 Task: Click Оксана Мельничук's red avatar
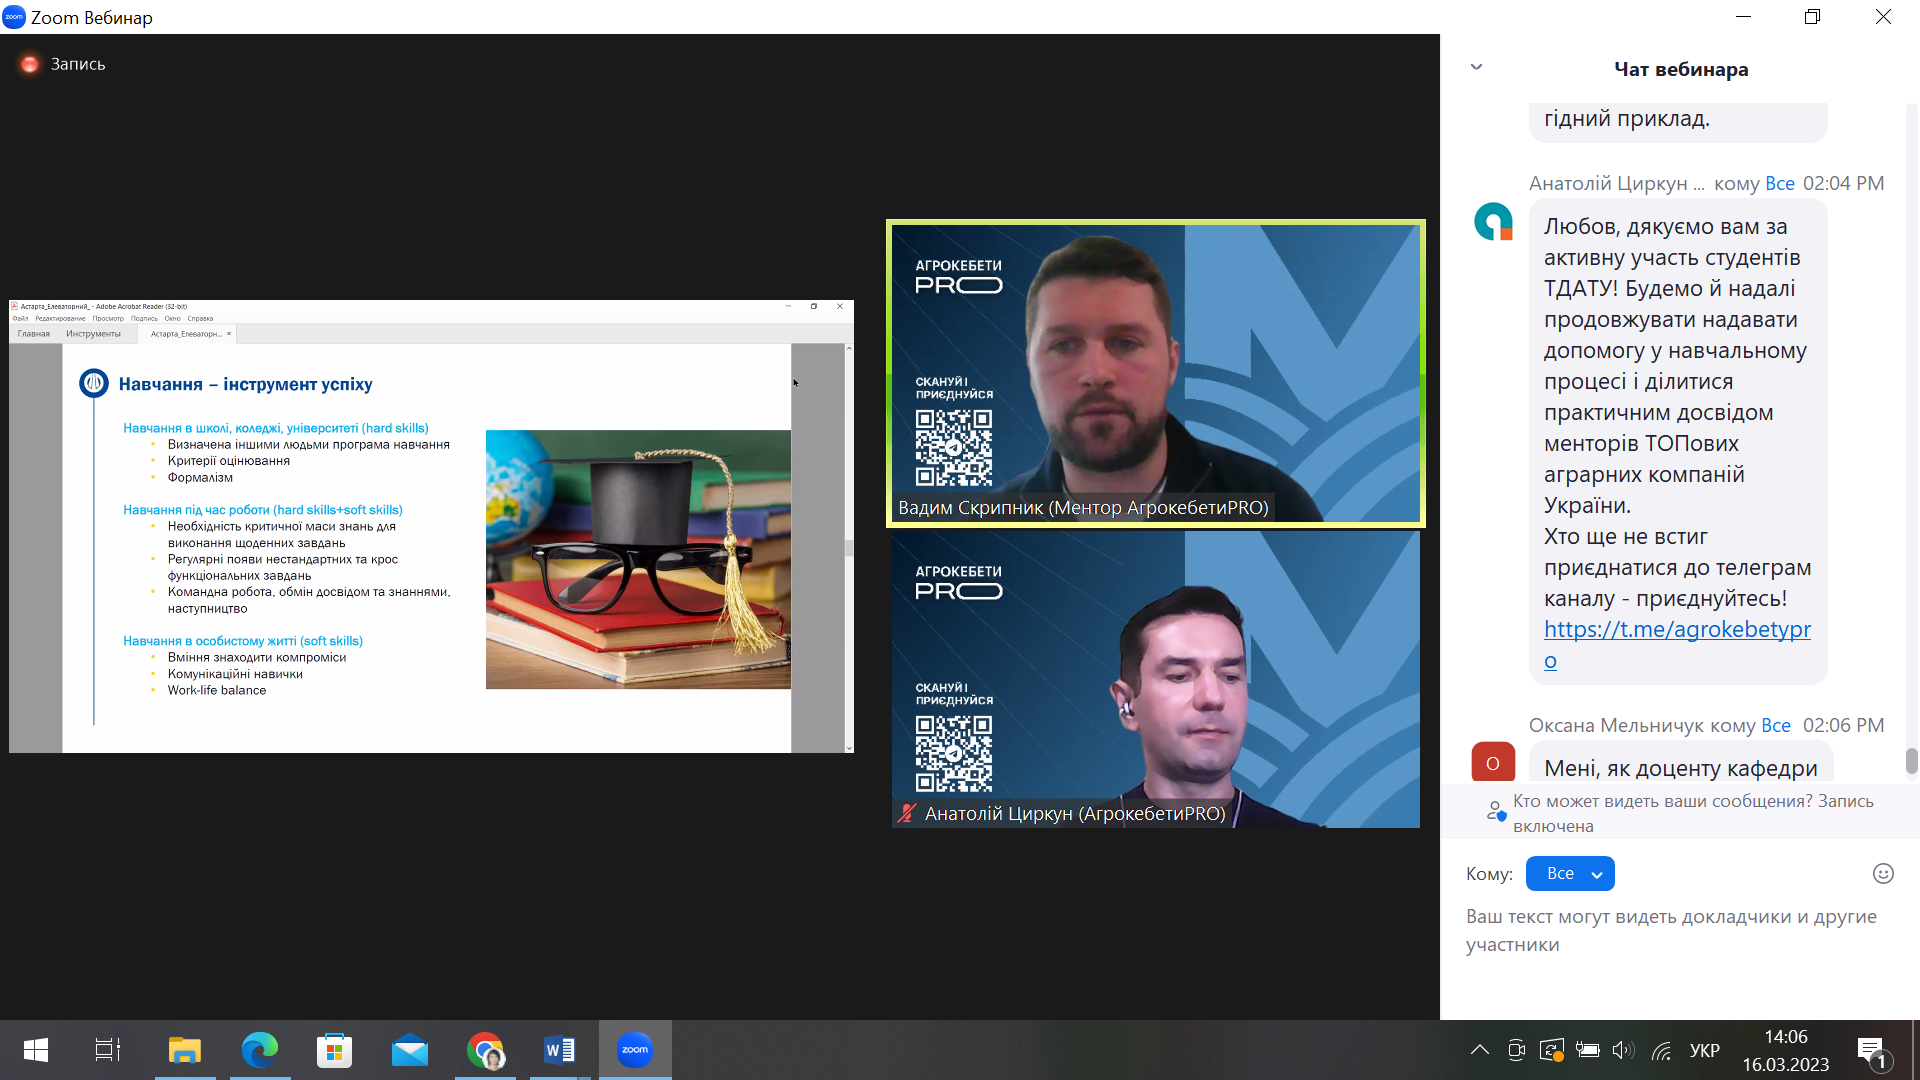click(x=1493, y=762)
